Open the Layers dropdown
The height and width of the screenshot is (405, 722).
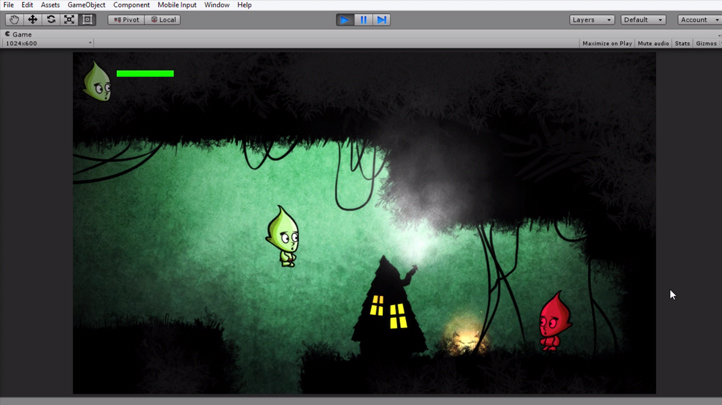coord(592,20)
